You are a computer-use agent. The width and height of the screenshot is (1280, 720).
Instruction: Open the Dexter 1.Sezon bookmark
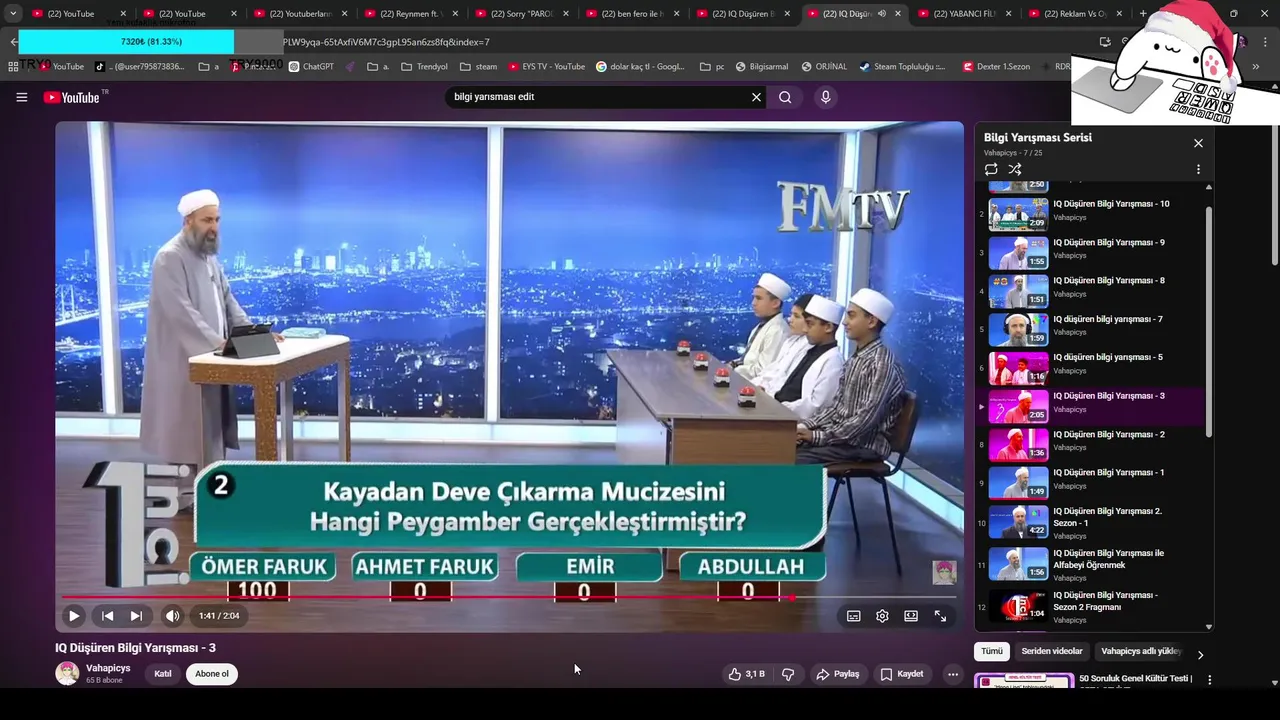click(x=996, y=66)
